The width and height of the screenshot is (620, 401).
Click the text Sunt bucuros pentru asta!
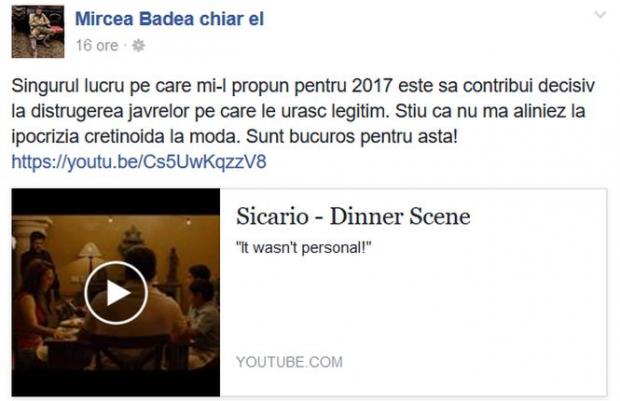(352, 137)
